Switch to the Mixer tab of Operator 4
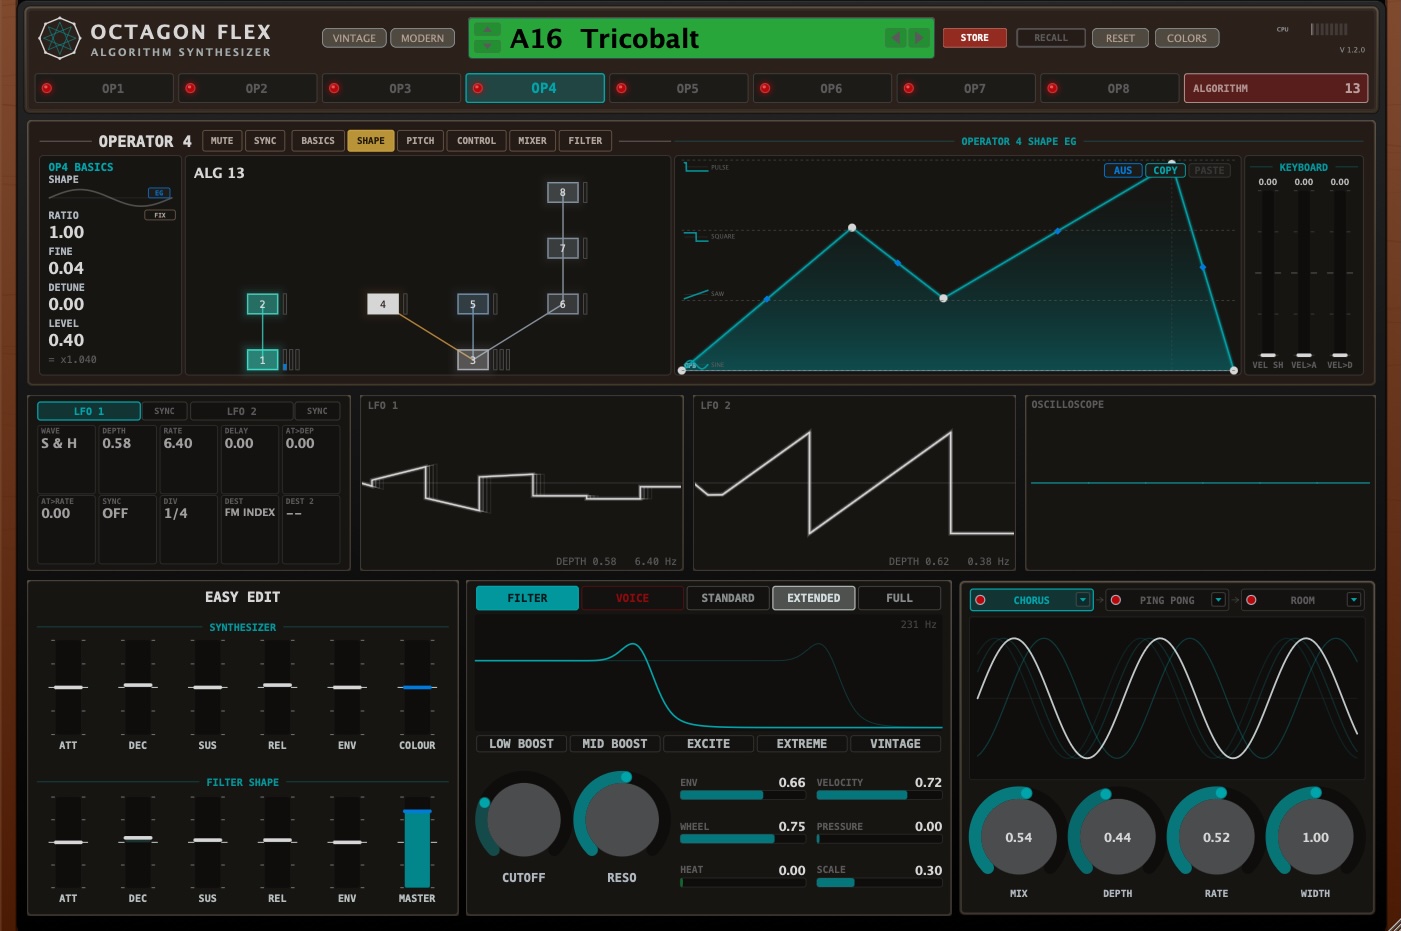The image size is (1401, 931). tap(532, 141)
